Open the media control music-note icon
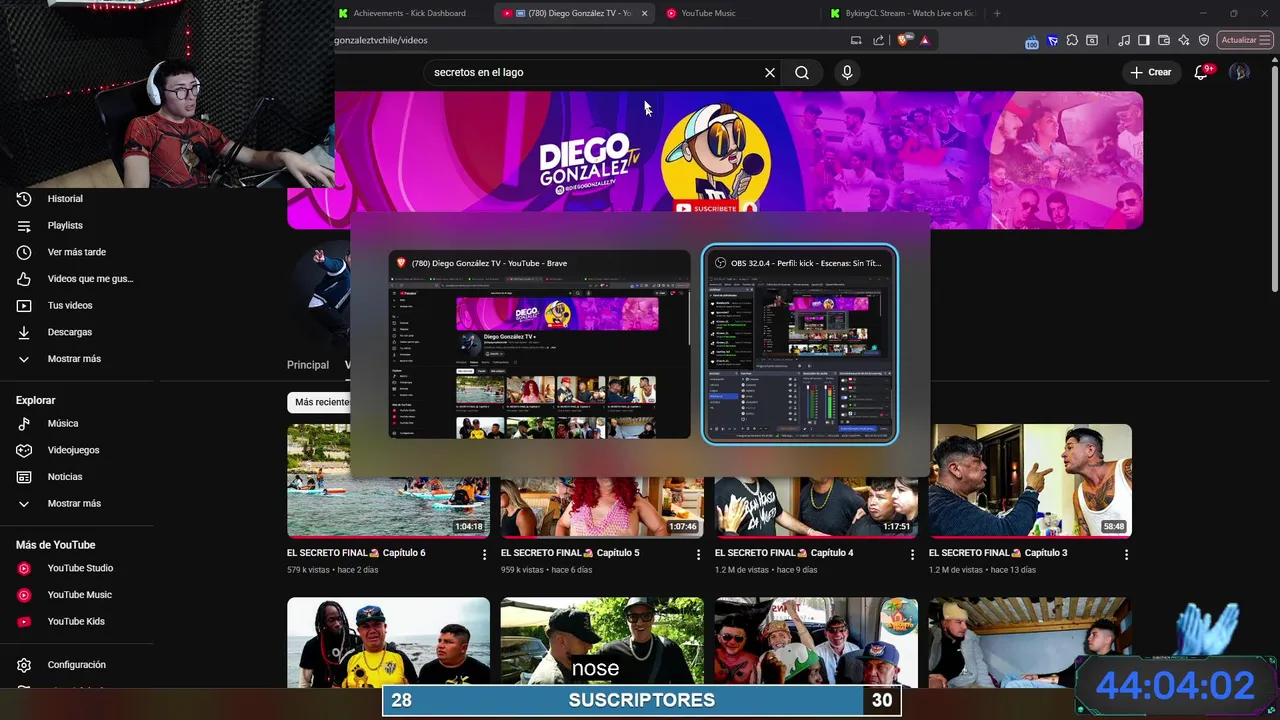This screenshot has height=720, width=1280. 1125,40
